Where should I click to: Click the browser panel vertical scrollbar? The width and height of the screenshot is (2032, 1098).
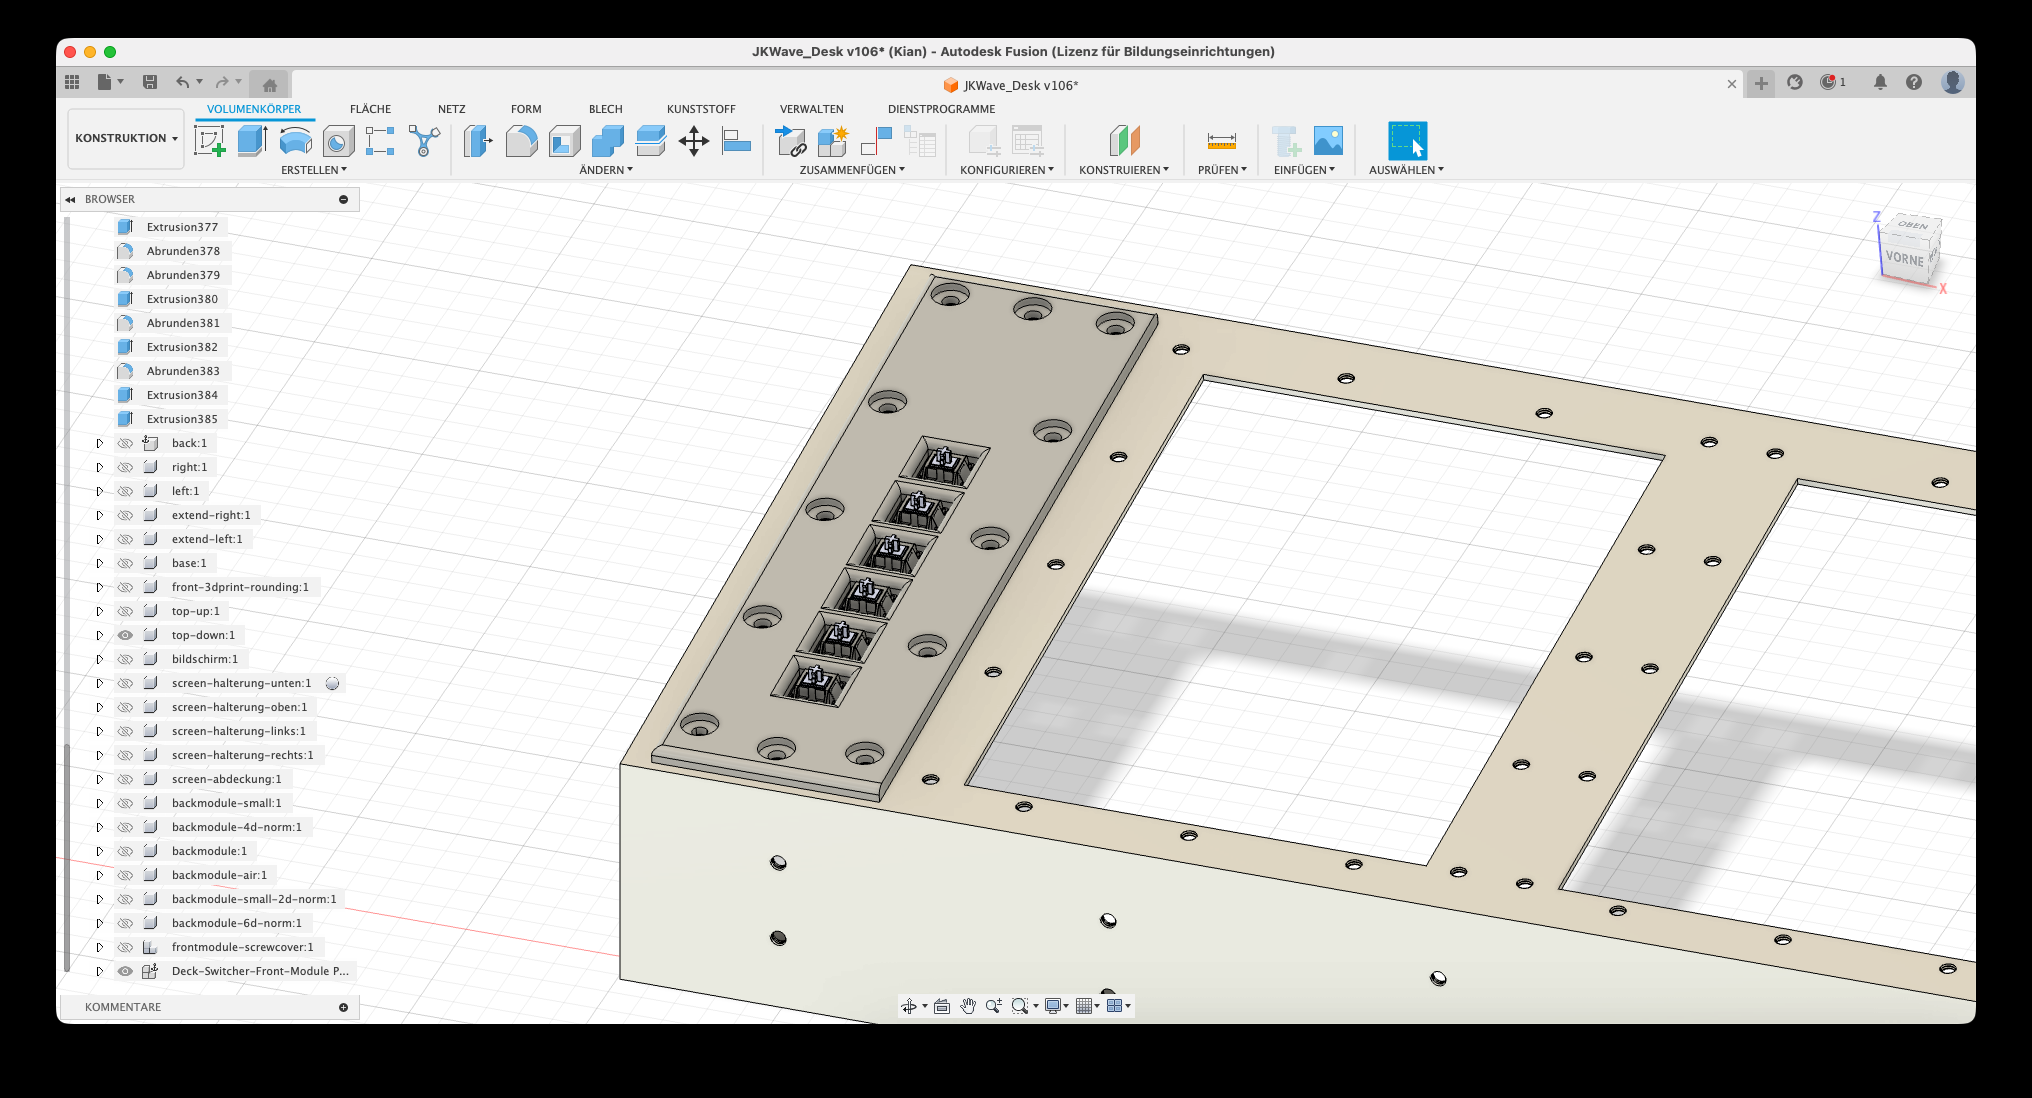67,857
